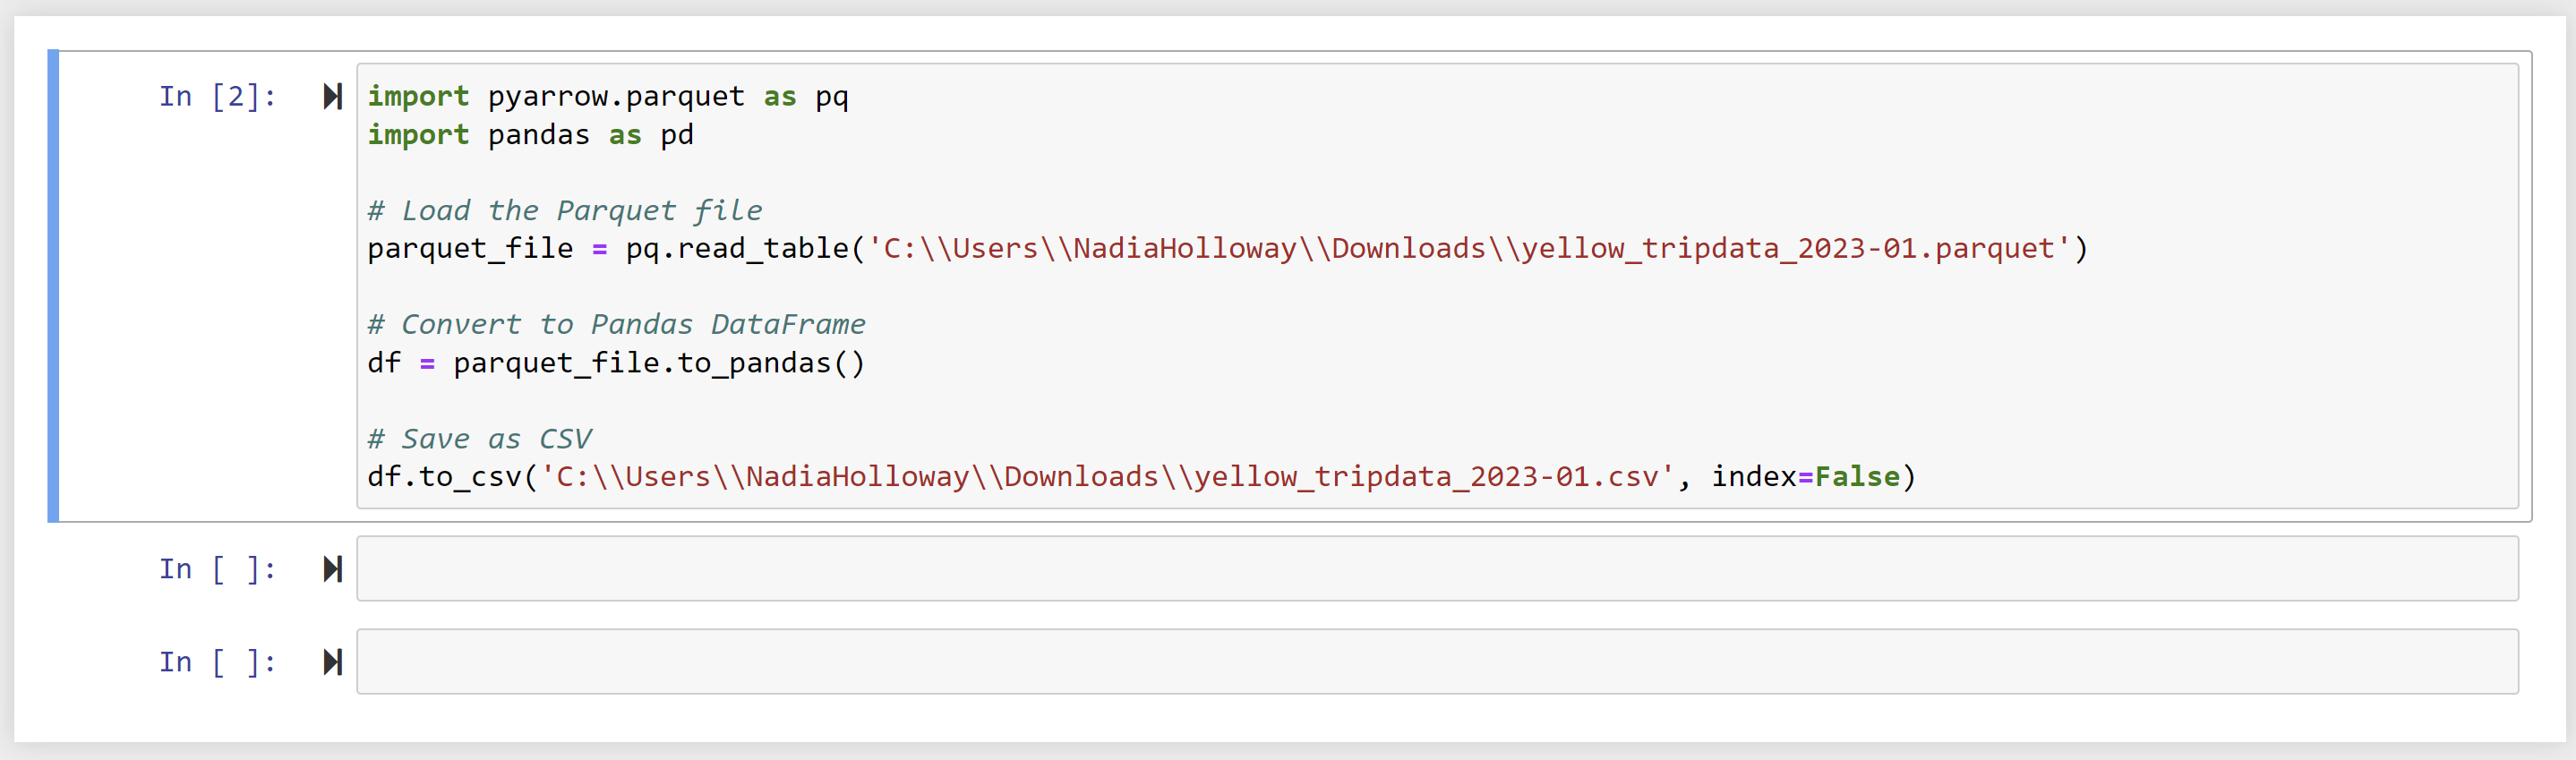Place cursor on parquet_file.to_pandas() call
2576x760 pixels.
(x=658, y=363)
